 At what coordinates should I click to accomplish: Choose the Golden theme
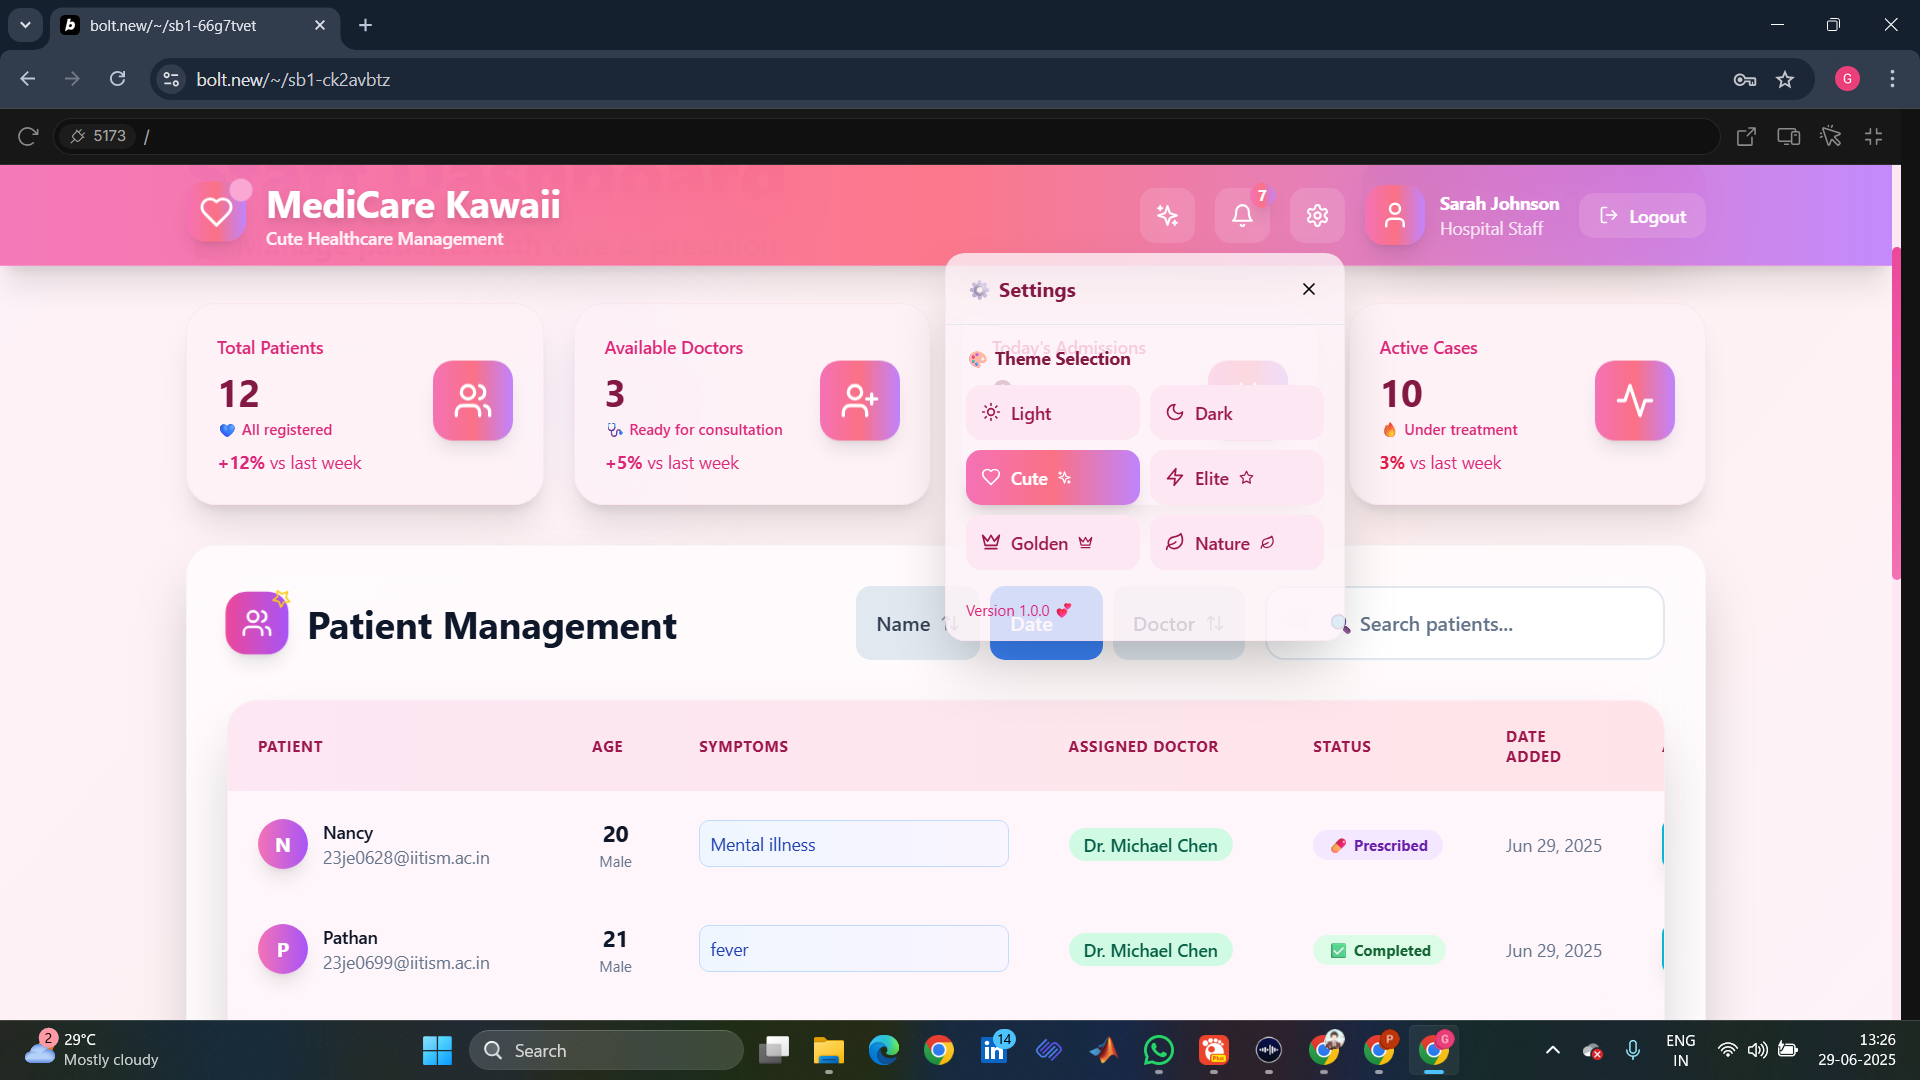point(1052,543)
